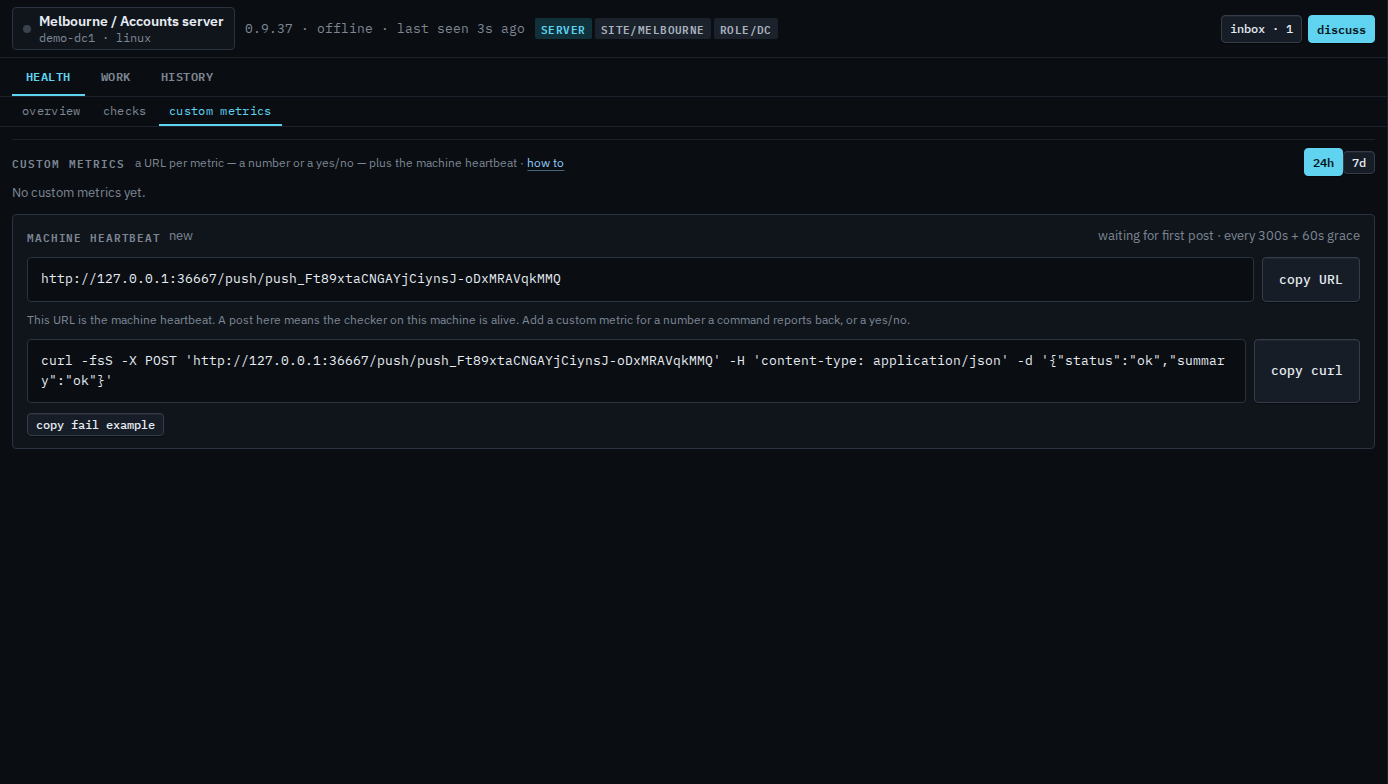The height and width of the screenshot is (784, 1388).
Task: Click the heartbeat push URL field
Action: click(640, 279)
